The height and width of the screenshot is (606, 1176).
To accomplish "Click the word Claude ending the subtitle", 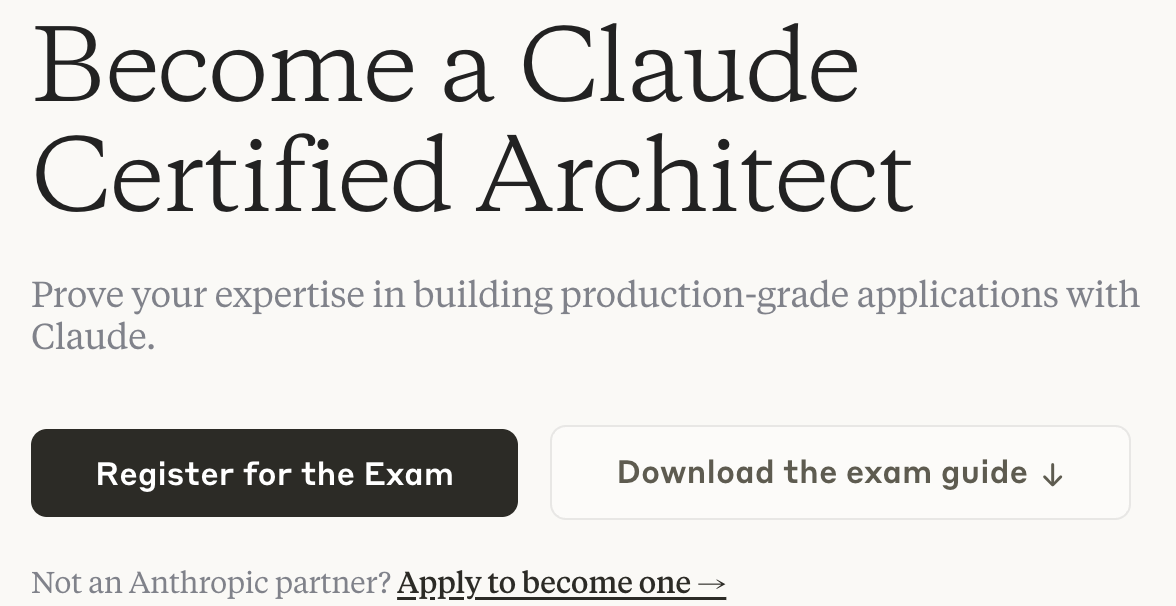I will tap(93, 336).
